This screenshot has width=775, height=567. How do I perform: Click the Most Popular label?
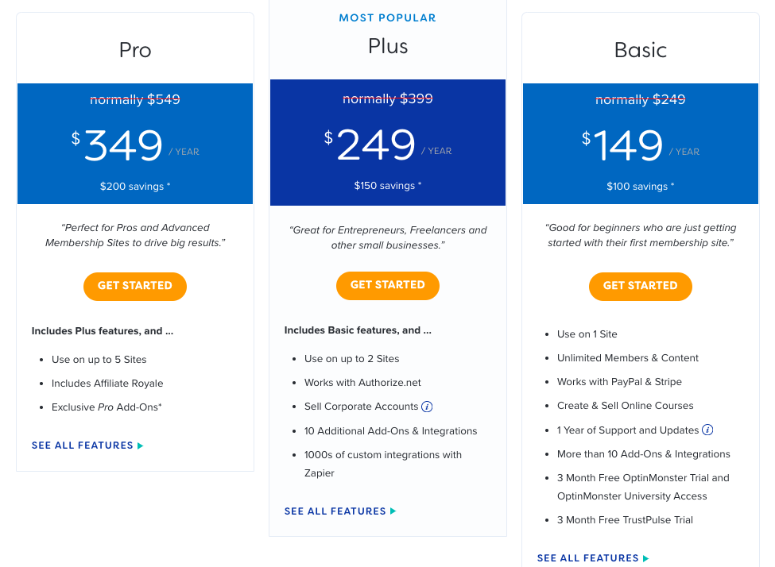pos(388,18)
